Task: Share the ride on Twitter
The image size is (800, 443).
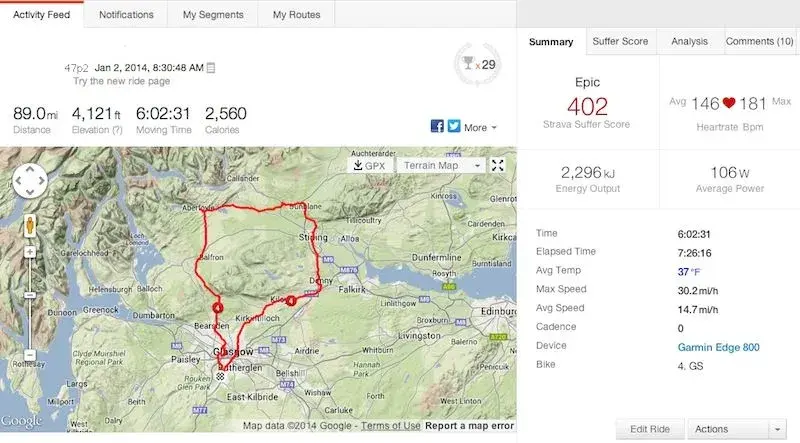Action: tap(454, 126)
